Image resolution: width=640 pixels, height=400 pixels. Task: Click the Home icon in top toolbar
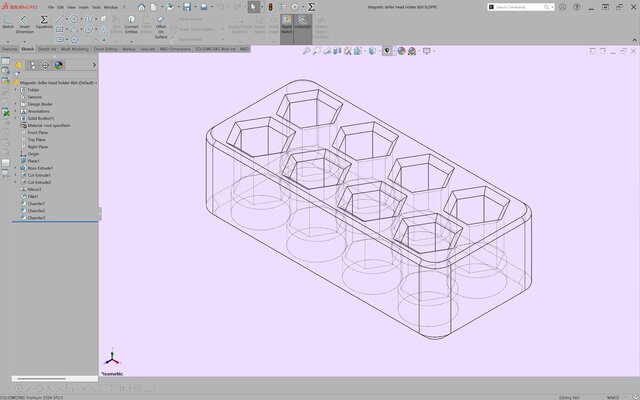point(142,8)
